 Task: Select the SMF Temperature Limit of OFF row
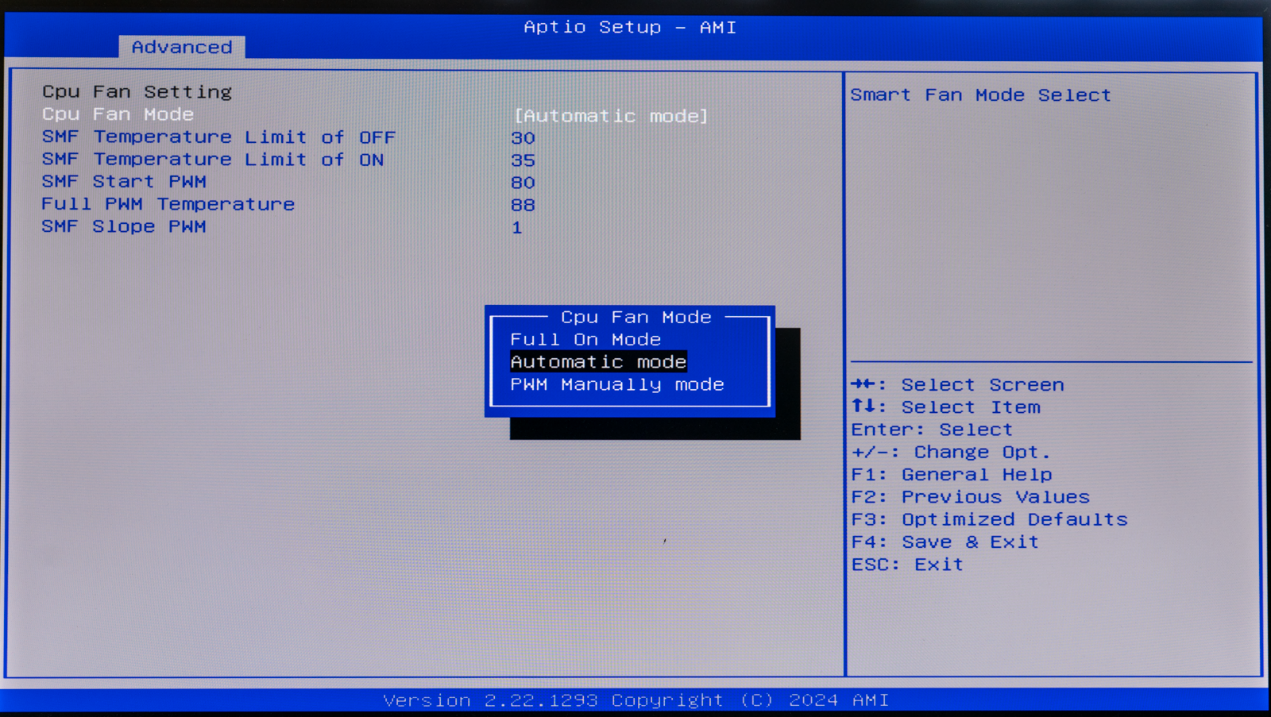pyautogui.click(x=218, y=137)
